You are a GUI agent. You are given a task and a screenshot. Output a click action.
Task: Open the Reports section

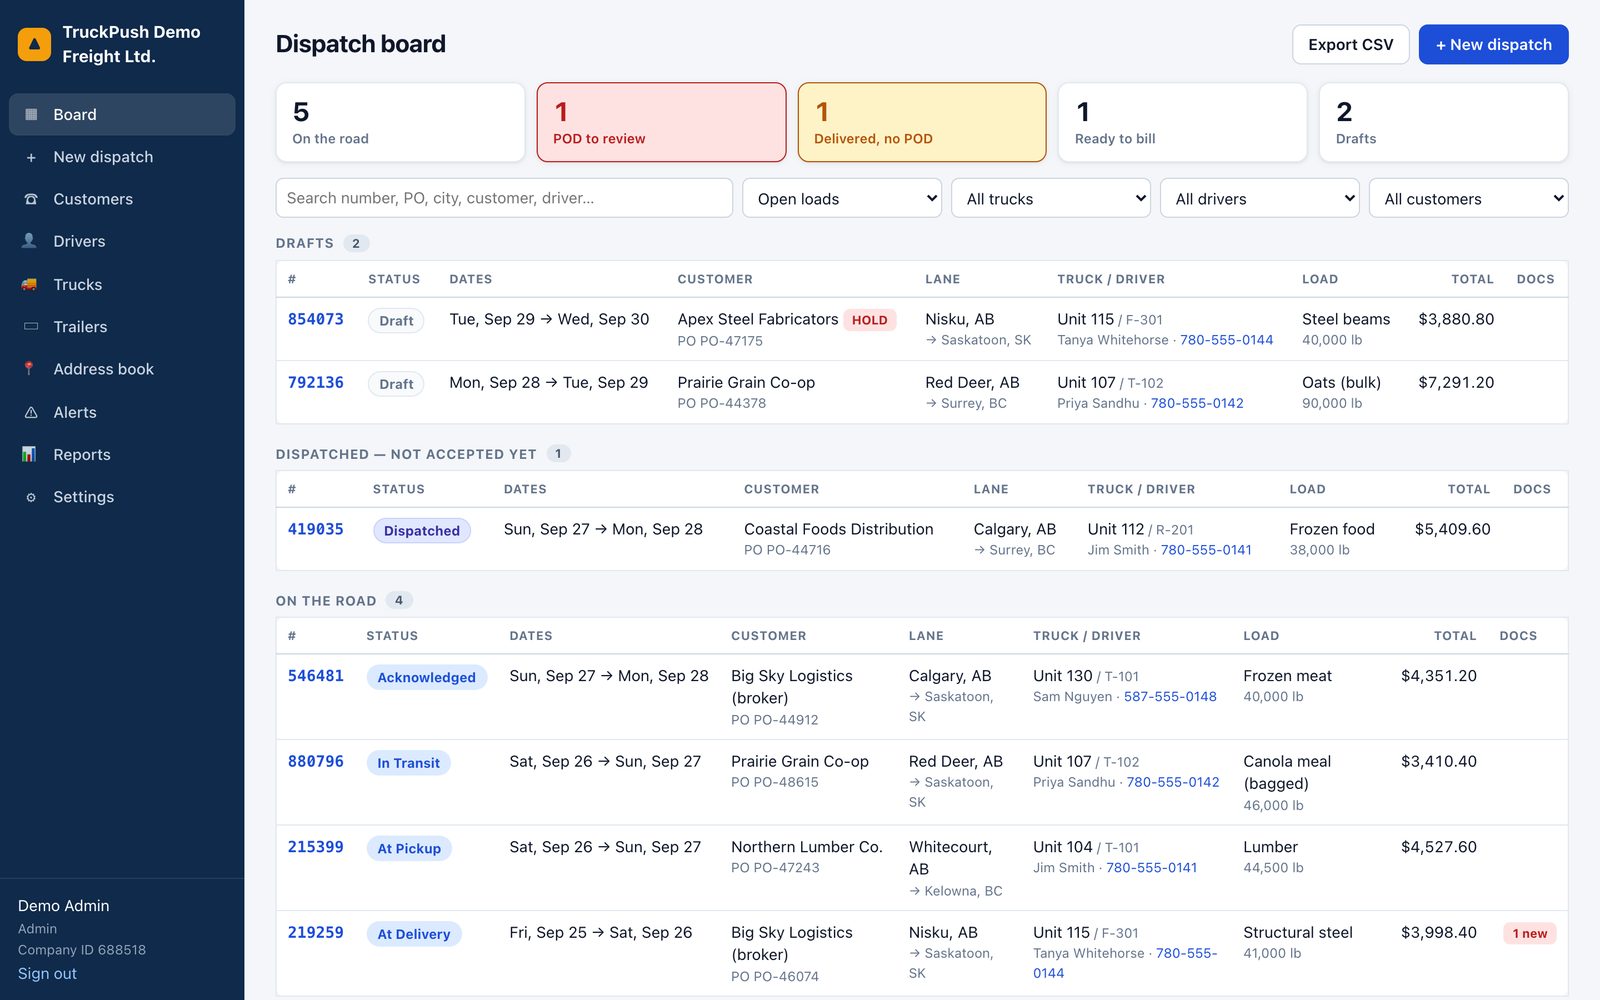[x=122, y=454]
